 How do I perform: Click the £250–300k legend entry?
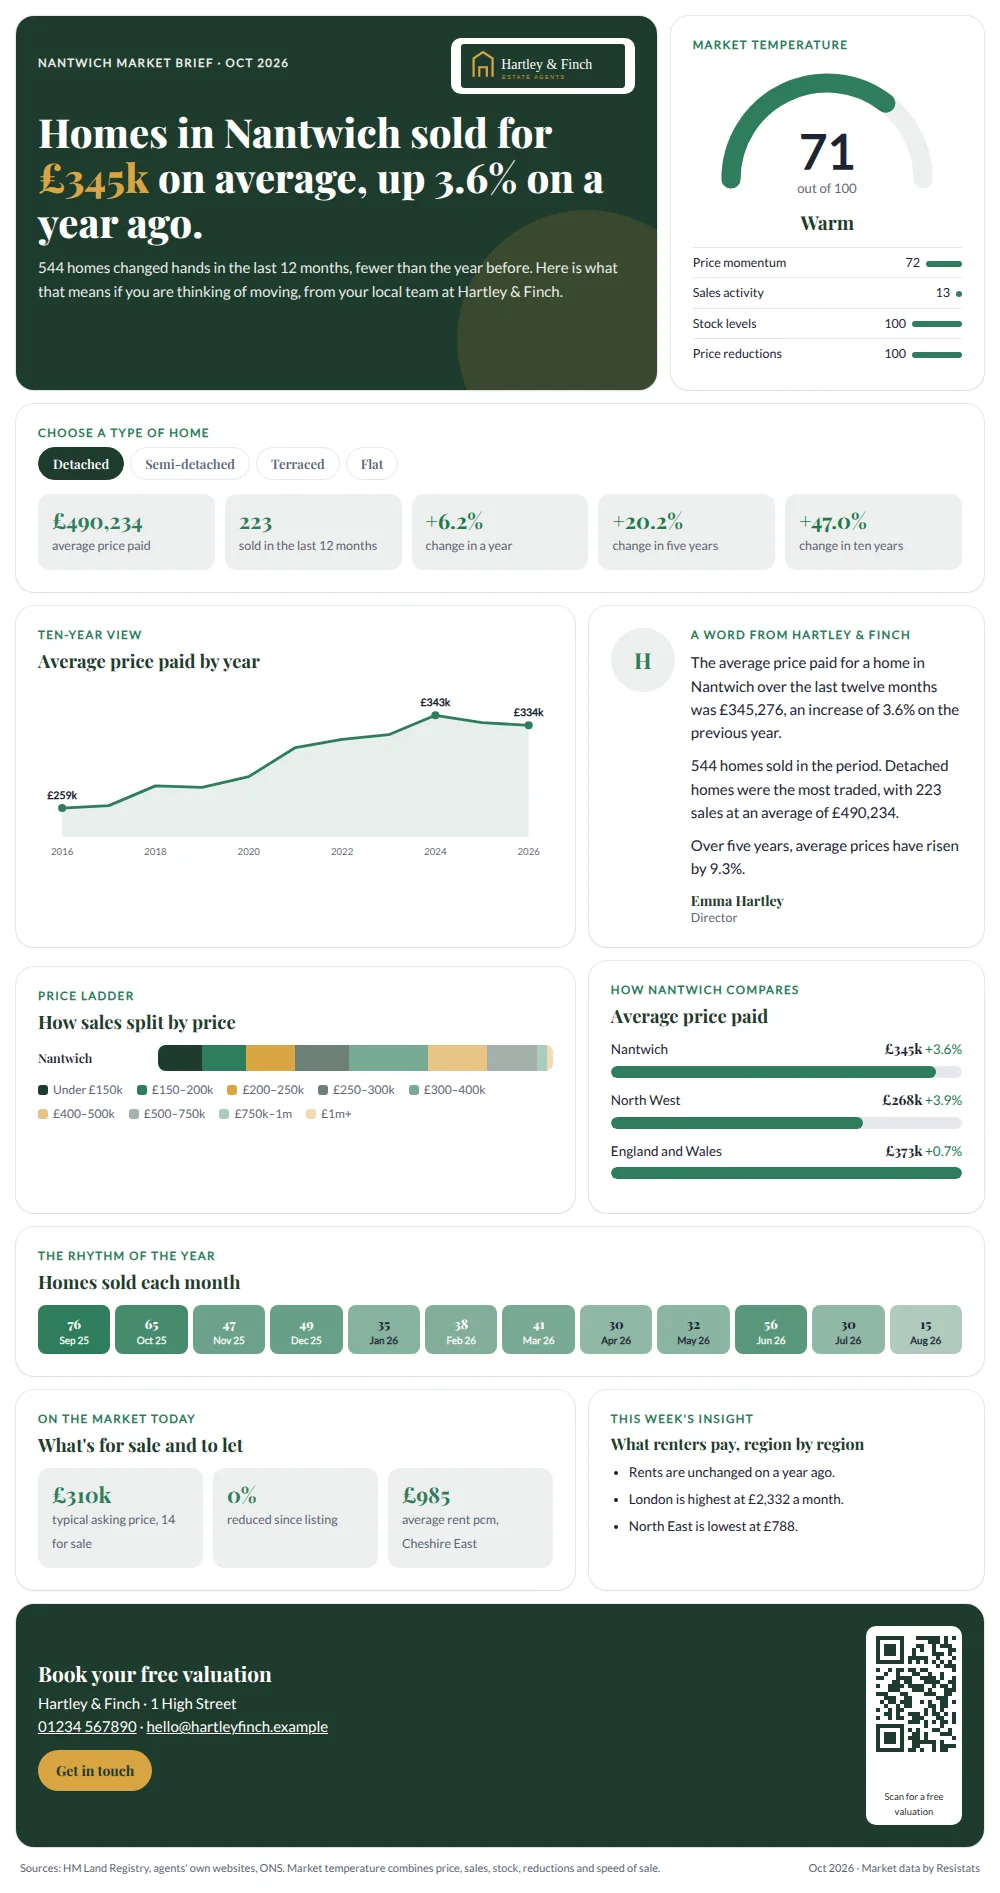coord(356,1090)
